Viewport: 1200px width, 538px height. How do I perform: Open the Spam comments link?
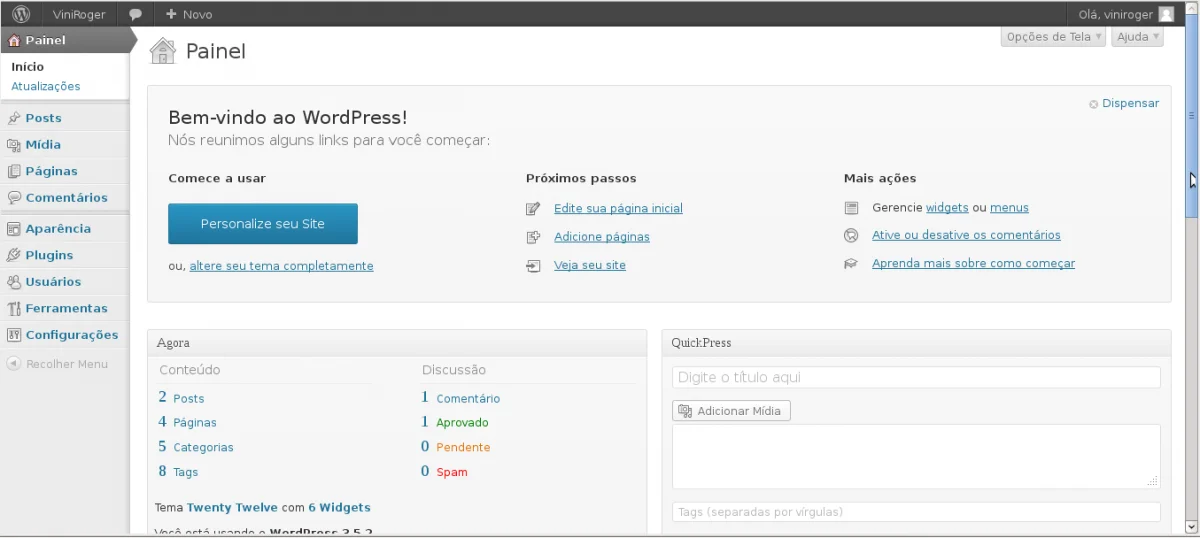click(x=452, y=472)
